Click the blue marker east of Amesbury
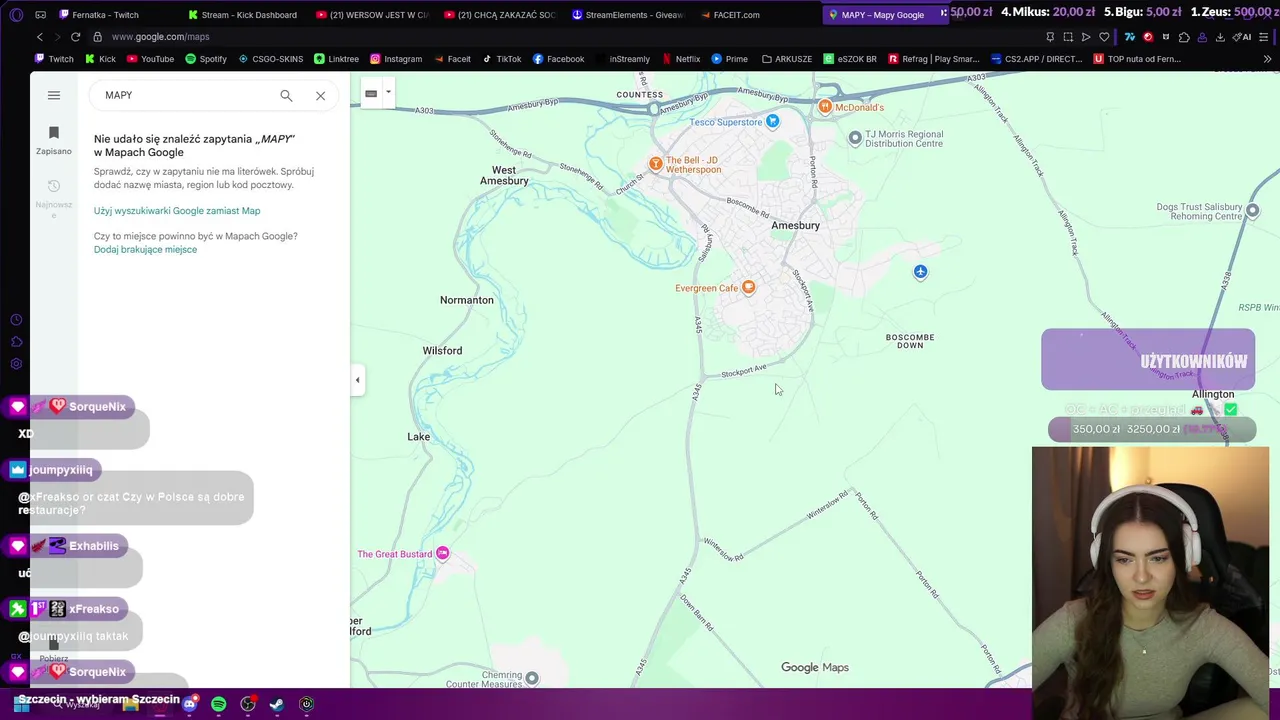Screen dimensions: 1280x720 pos(920,272)
